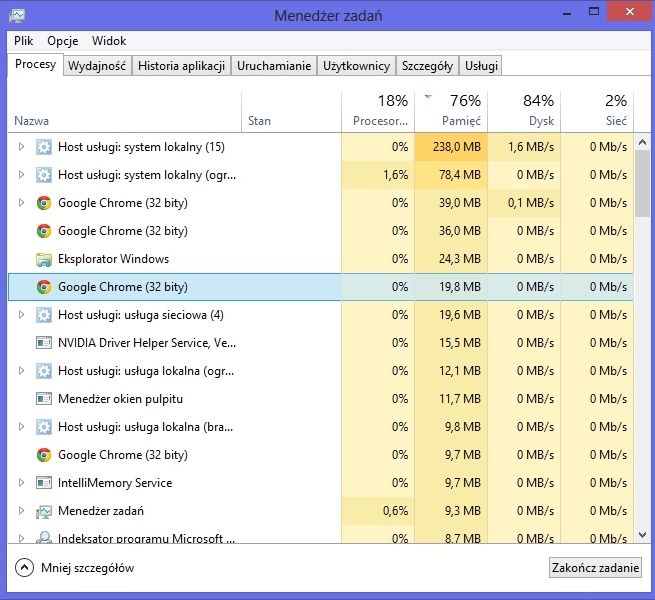Expand Host usługi: system lokalny (ogr...

(21, 175)
